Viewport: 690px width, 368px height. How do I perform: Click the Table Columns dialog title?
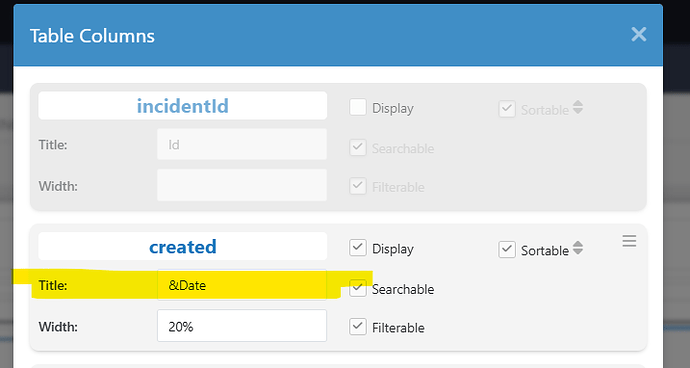click(92, 36)
